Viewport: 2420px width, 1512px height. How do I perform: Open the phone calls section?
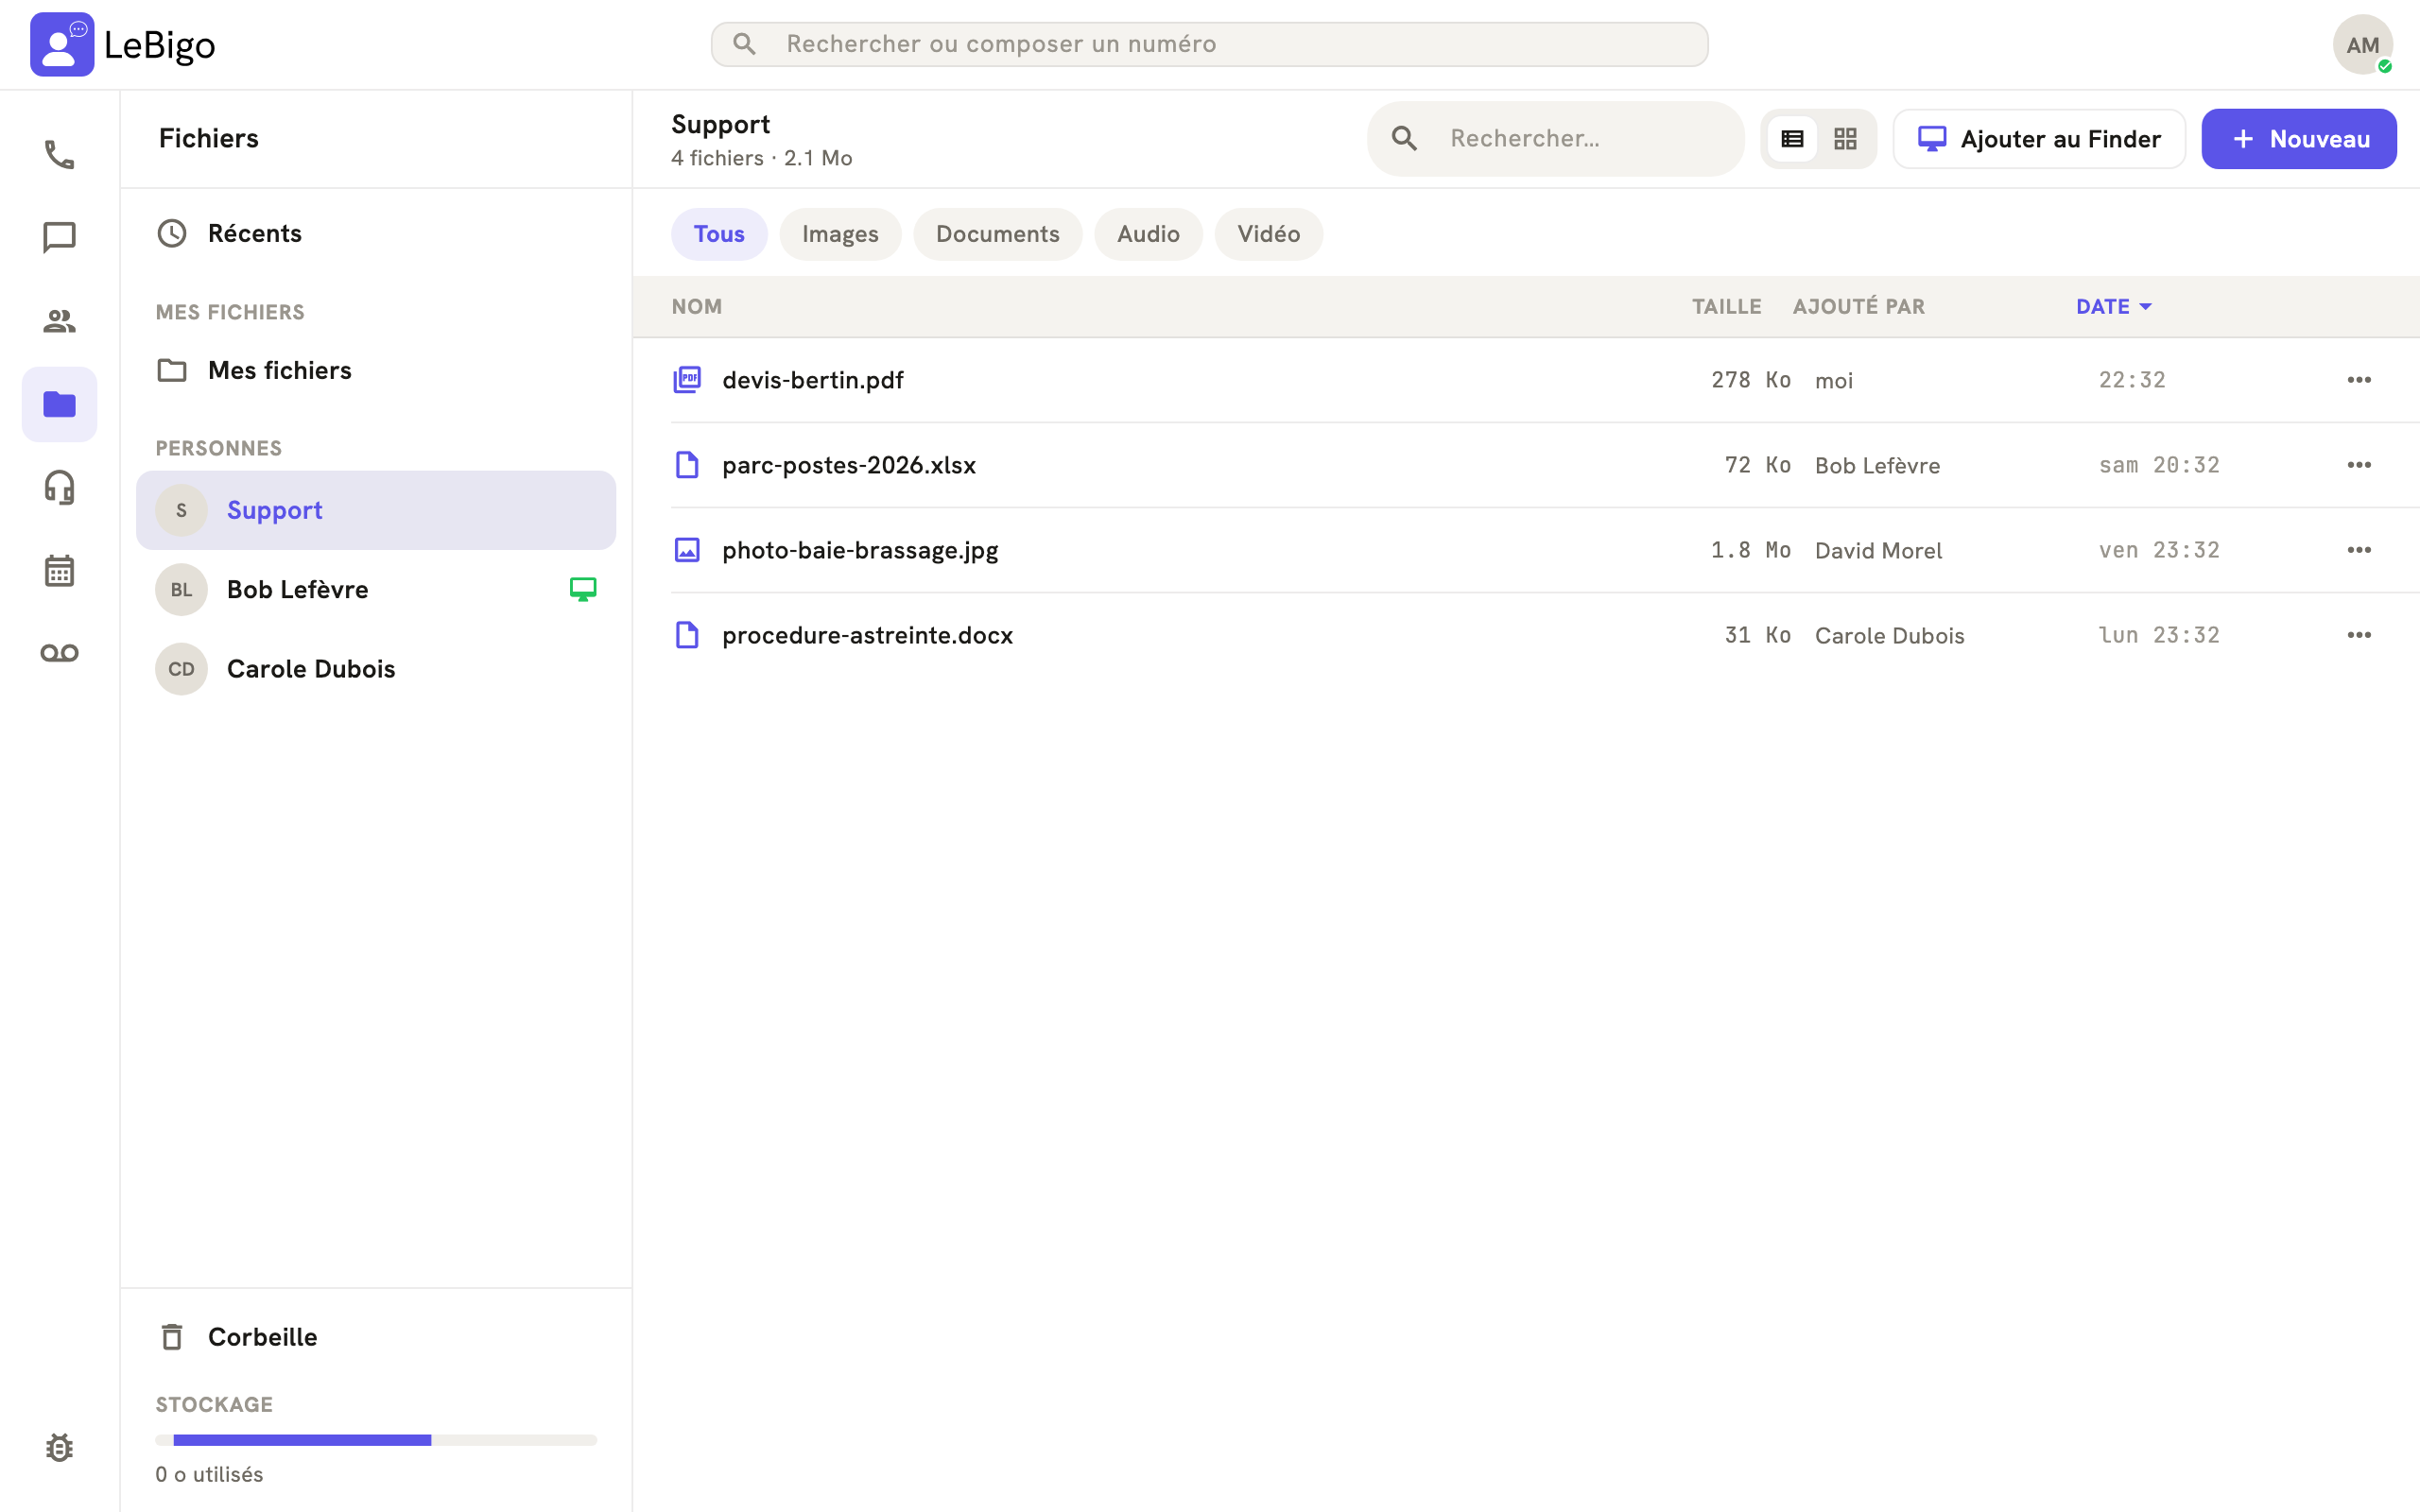(59, 155)
